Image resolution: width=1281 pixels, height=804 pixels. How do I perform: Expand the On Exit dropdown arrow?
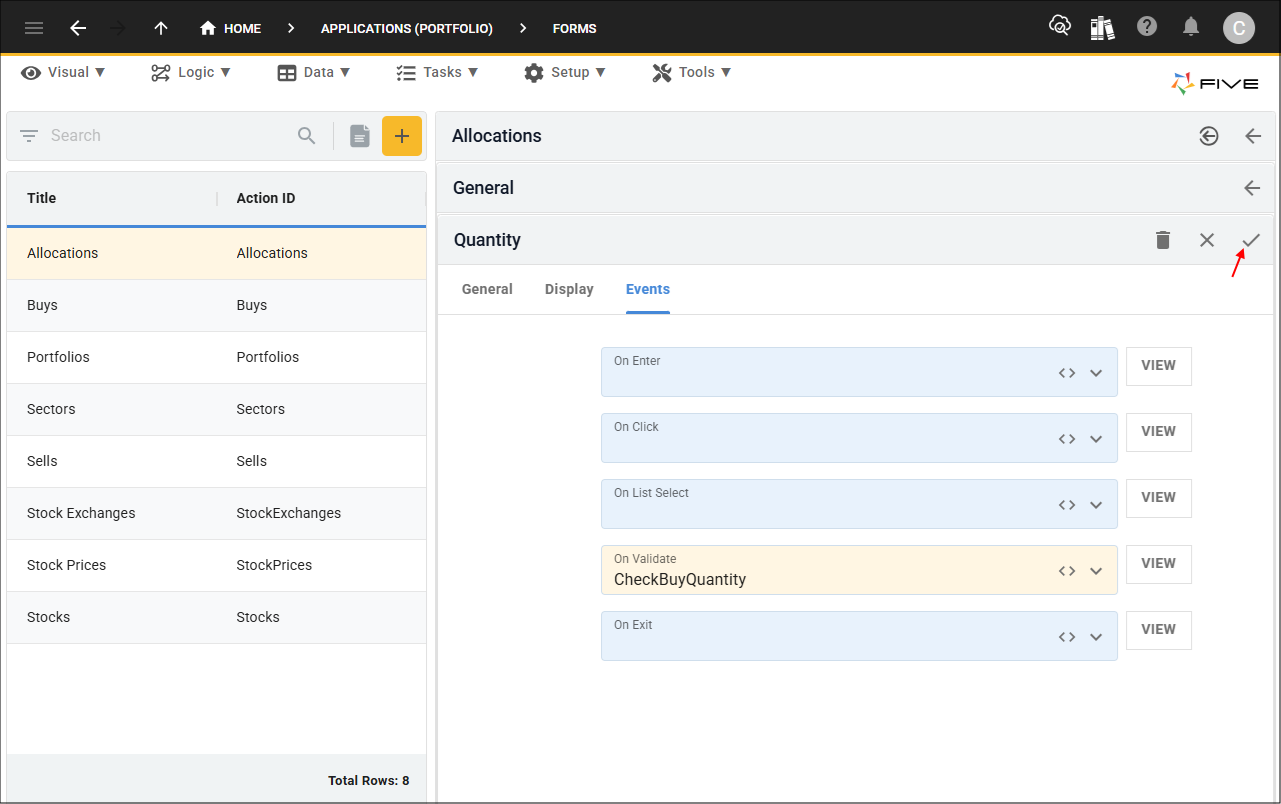(1096, 637)
